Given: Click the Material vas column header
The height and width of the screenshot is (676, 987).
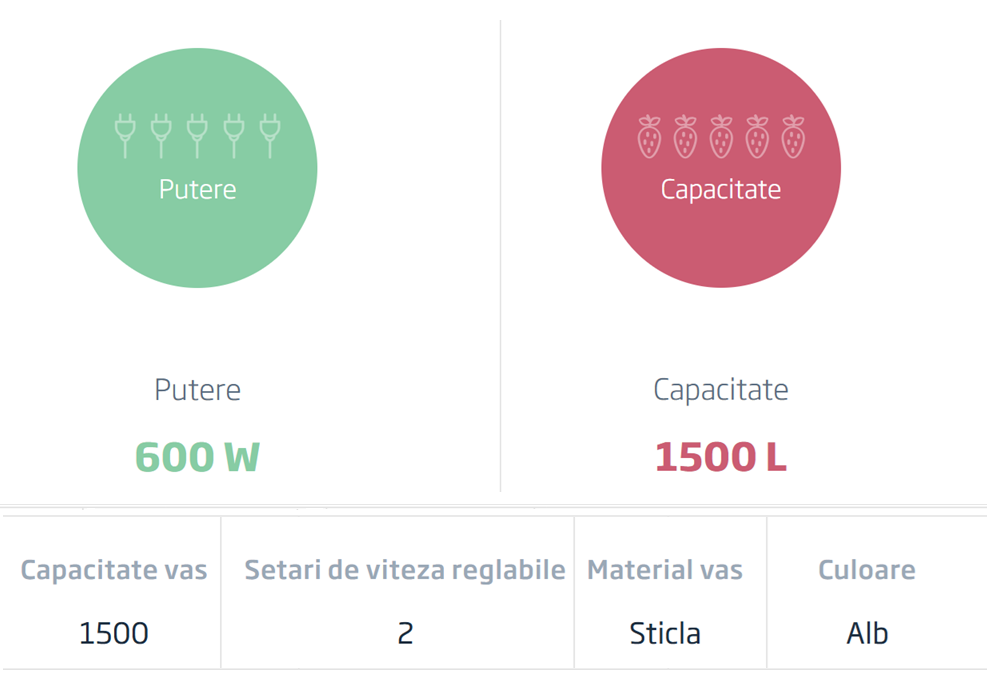Looking at the screenshot, I should (665, 570).
